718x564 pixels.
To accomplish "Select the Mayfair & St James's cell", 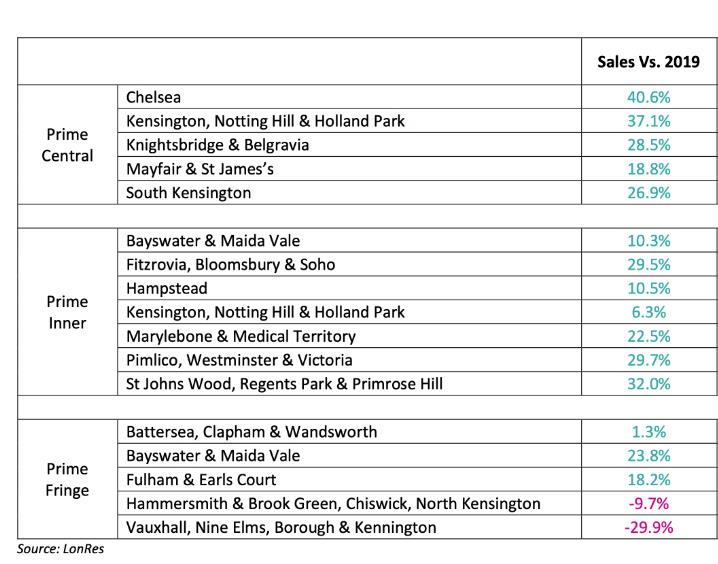I will pyautogui.click(x=199, y=169).
